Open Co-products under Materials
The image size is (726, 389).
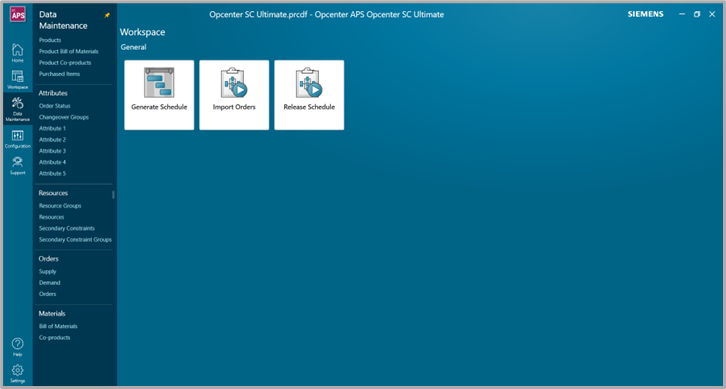[55, 338]
